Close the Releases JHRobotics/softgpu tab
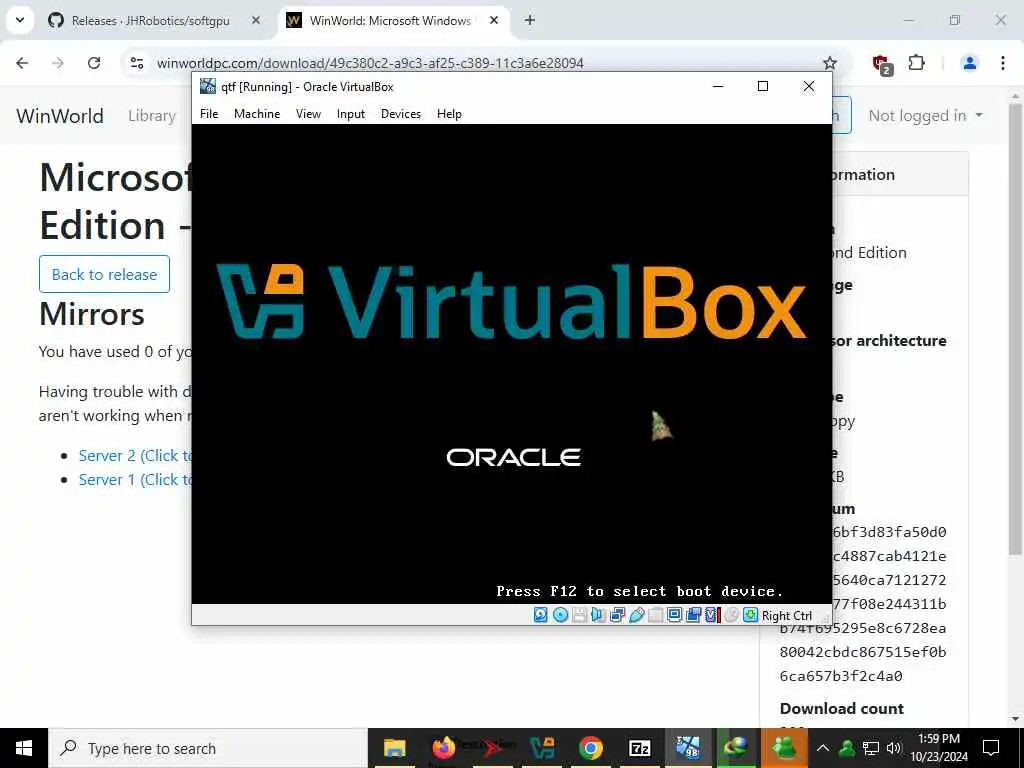The height and width of the screenshot is (768, 1024). 256,21
